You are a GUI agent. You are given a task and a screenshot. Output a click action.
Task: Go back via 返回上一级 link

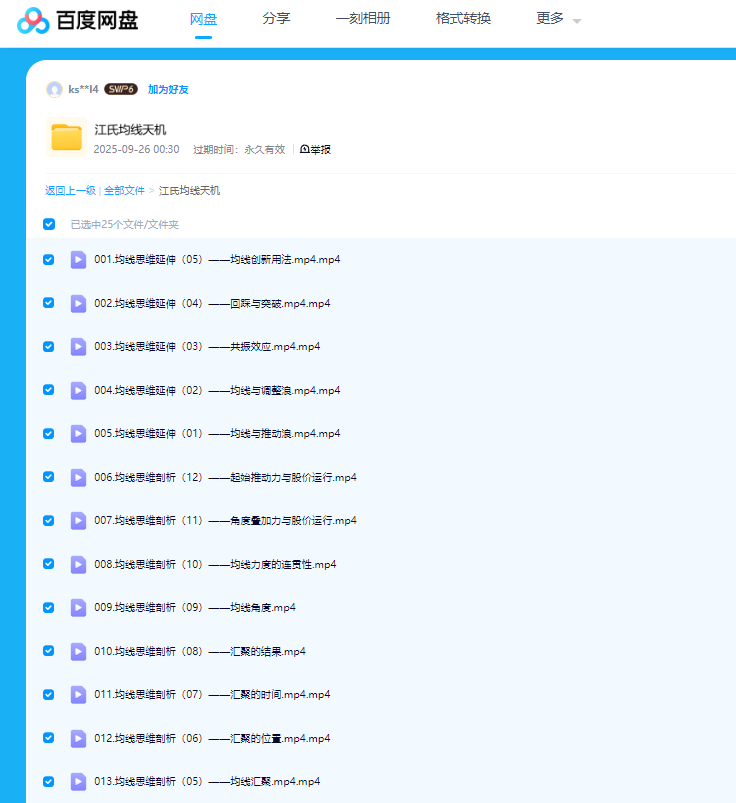(x=70, y=190)
